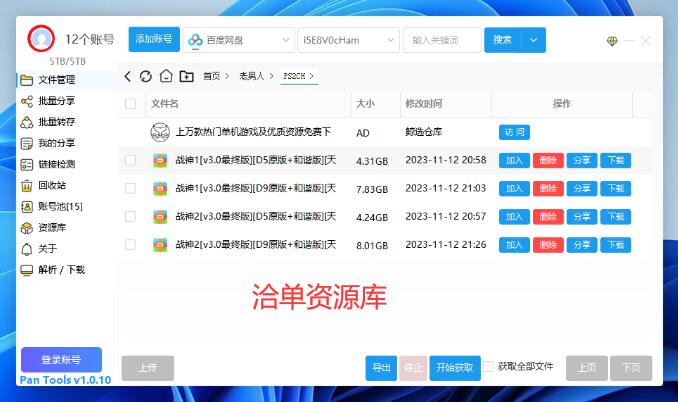Image resolution: width=678 pixels, height=402 pixels.
Task: Click the whale ad logo icon
Action: click(x=160, y=132)
